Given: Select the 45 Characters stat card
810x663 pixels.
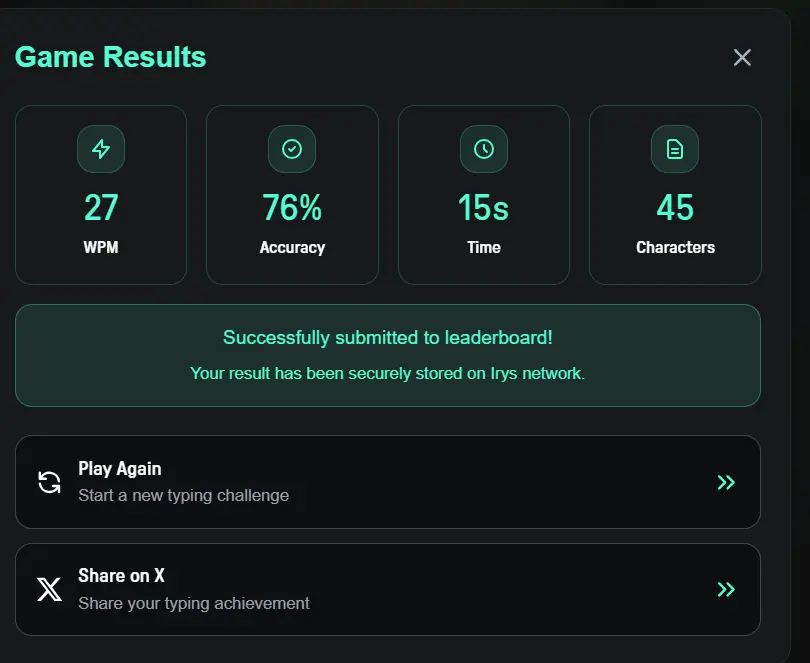Looking at the screenshot, I should coord(675,195).
